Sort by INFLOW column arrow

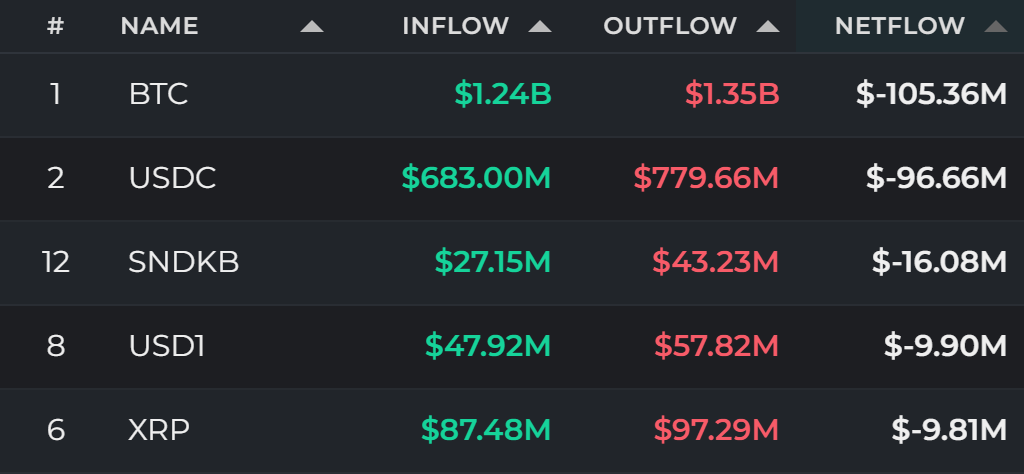click(540, 27)
